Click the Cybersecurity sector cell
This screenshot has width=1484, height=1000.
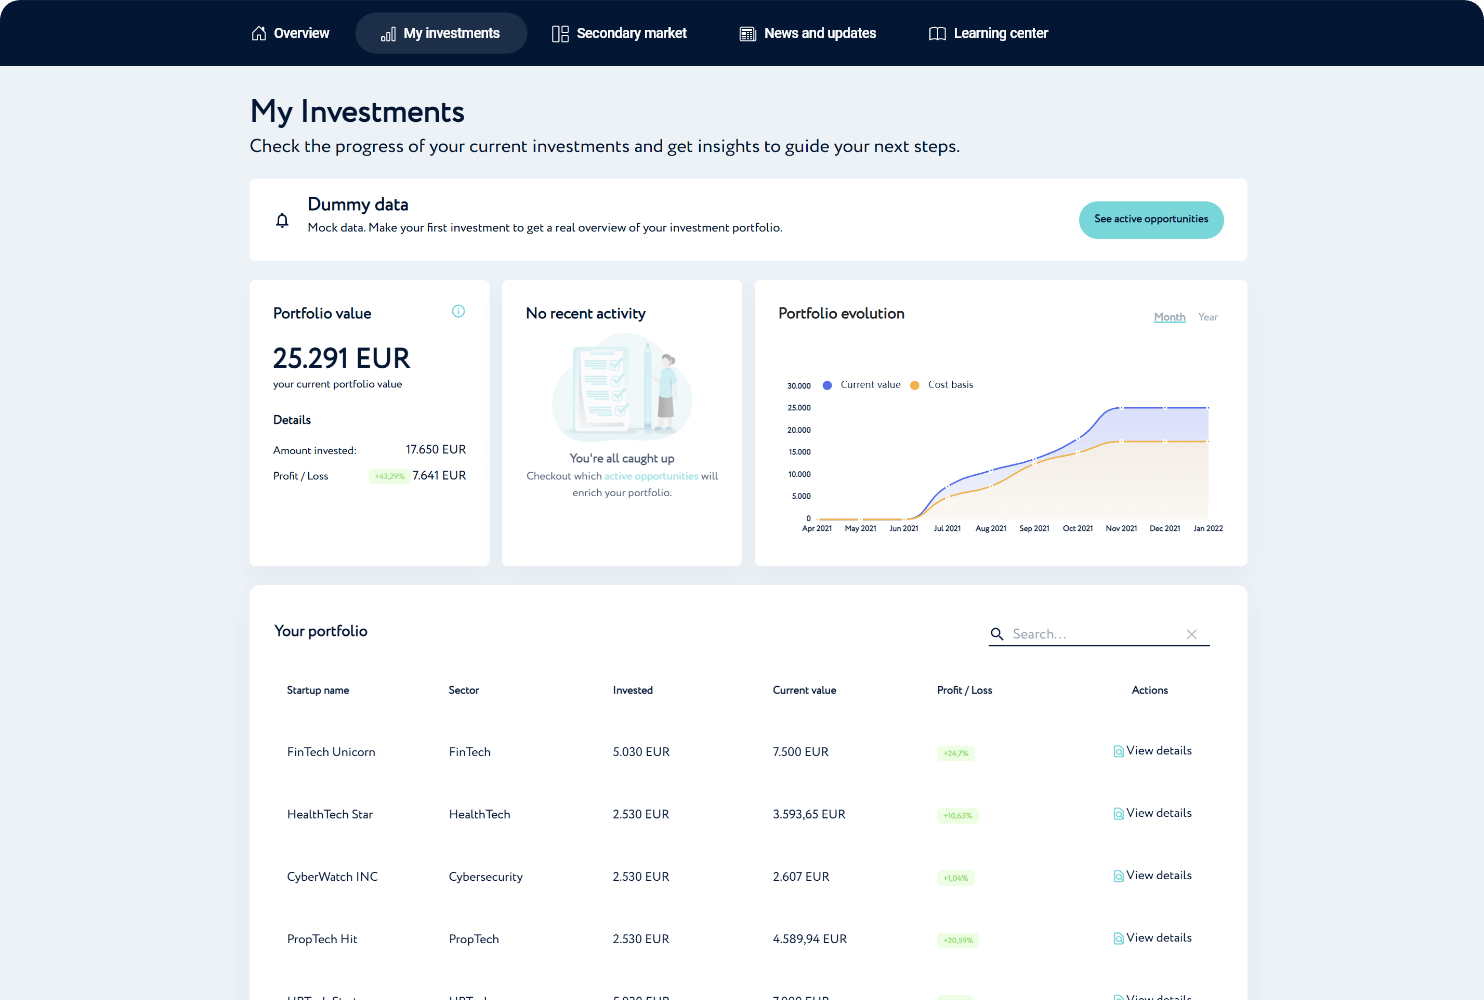[486, 877]
